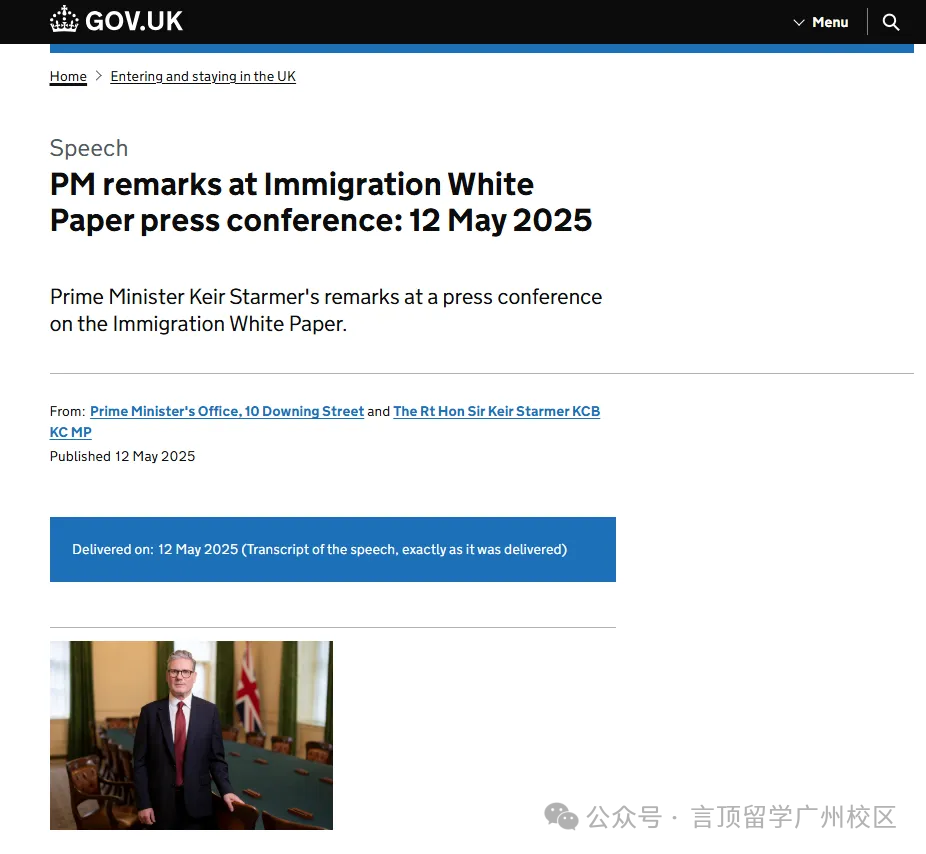Viewport: 926px width, 854px height.
Task: Open search with the magnifier icon
Action: [x=891, y=22]
